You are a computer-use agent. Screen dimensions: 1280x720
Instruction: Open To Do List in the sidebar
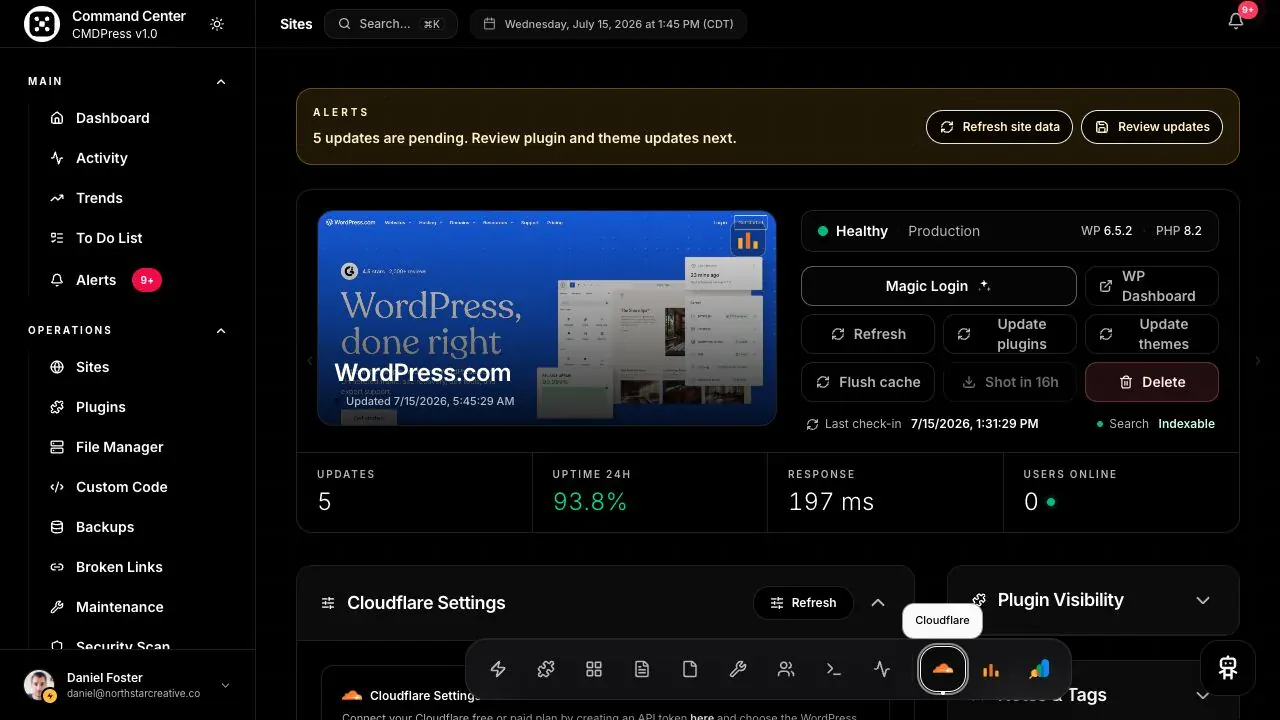(109, 238)
